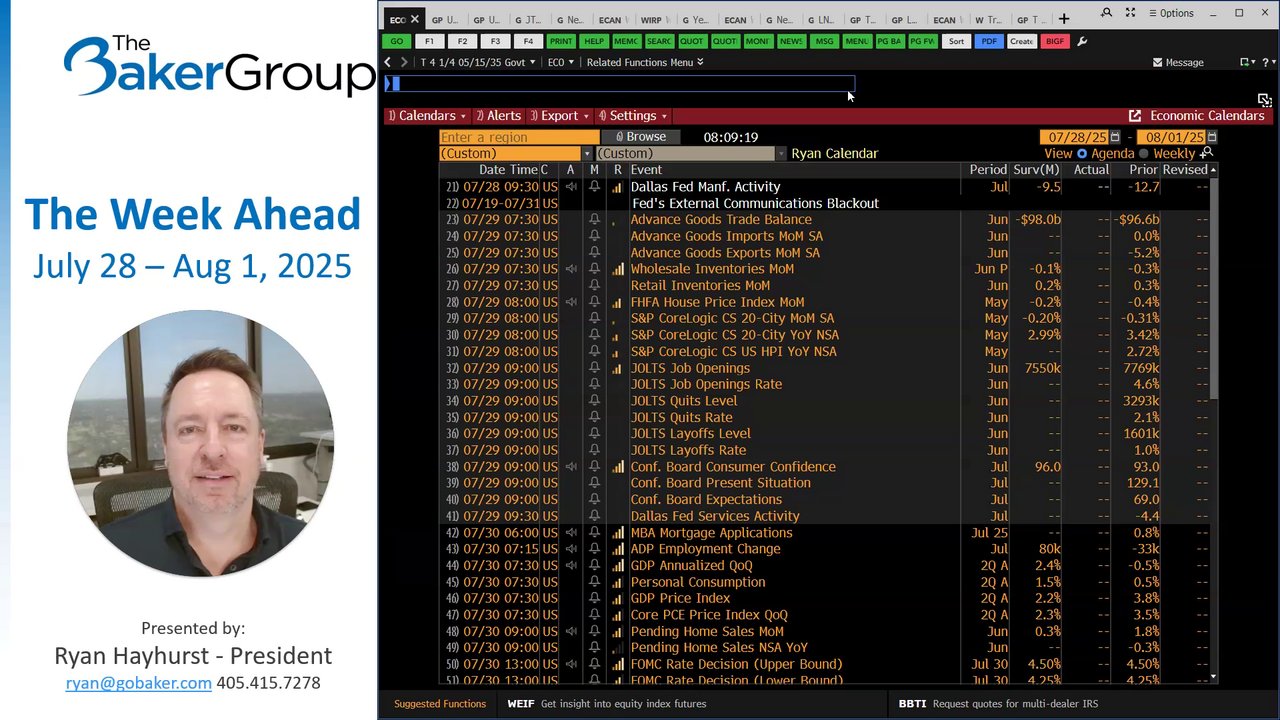Expand the ECO function dropdown
The image size is (1280, 720).
click(561, 62)
